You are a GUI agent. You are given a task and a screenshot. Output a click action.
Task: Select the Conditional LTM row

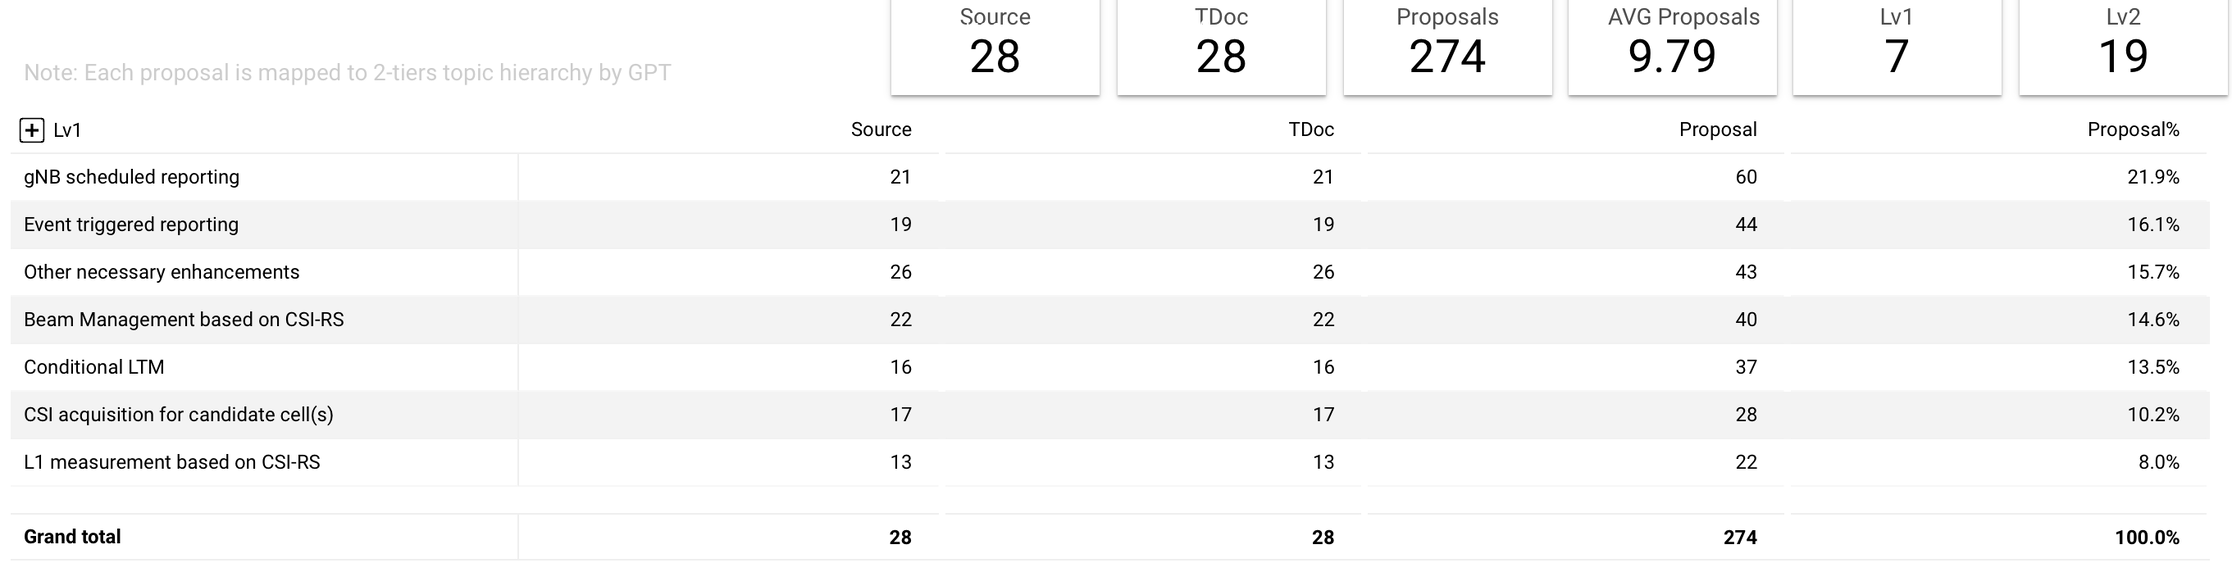tap(1109, 367)
